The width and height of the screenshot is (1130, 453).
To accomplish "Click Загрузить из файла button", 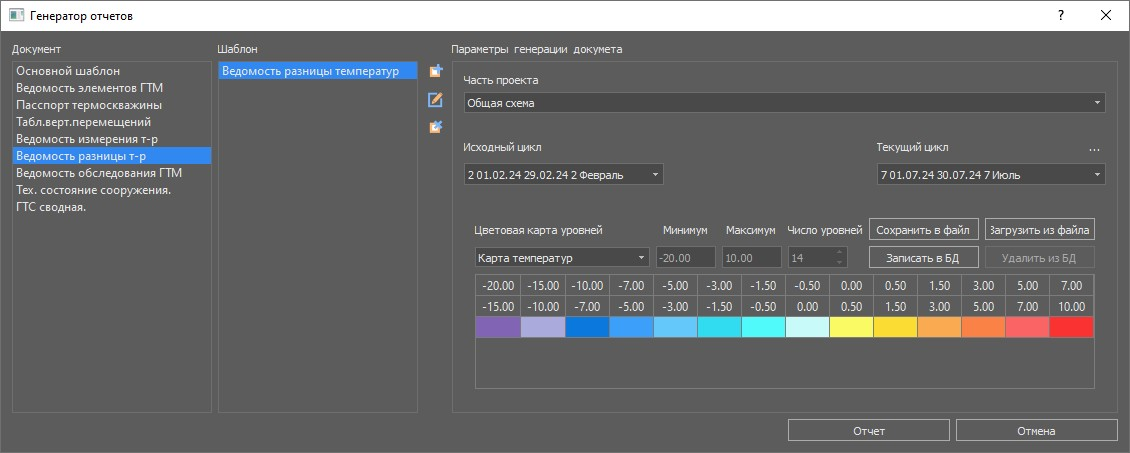I will click(x=1039, y=229).
